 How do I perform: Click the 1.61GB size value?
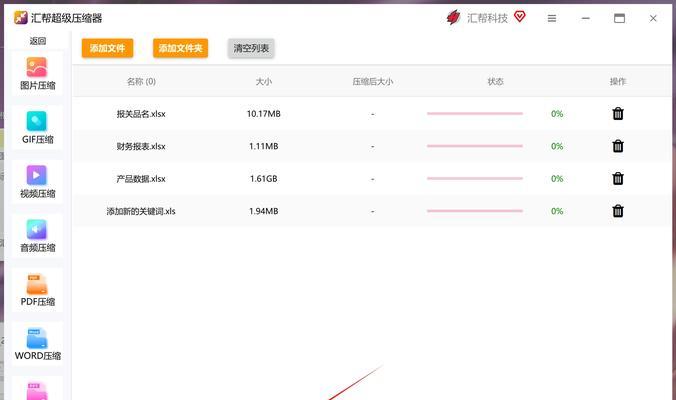click(263, 178)
